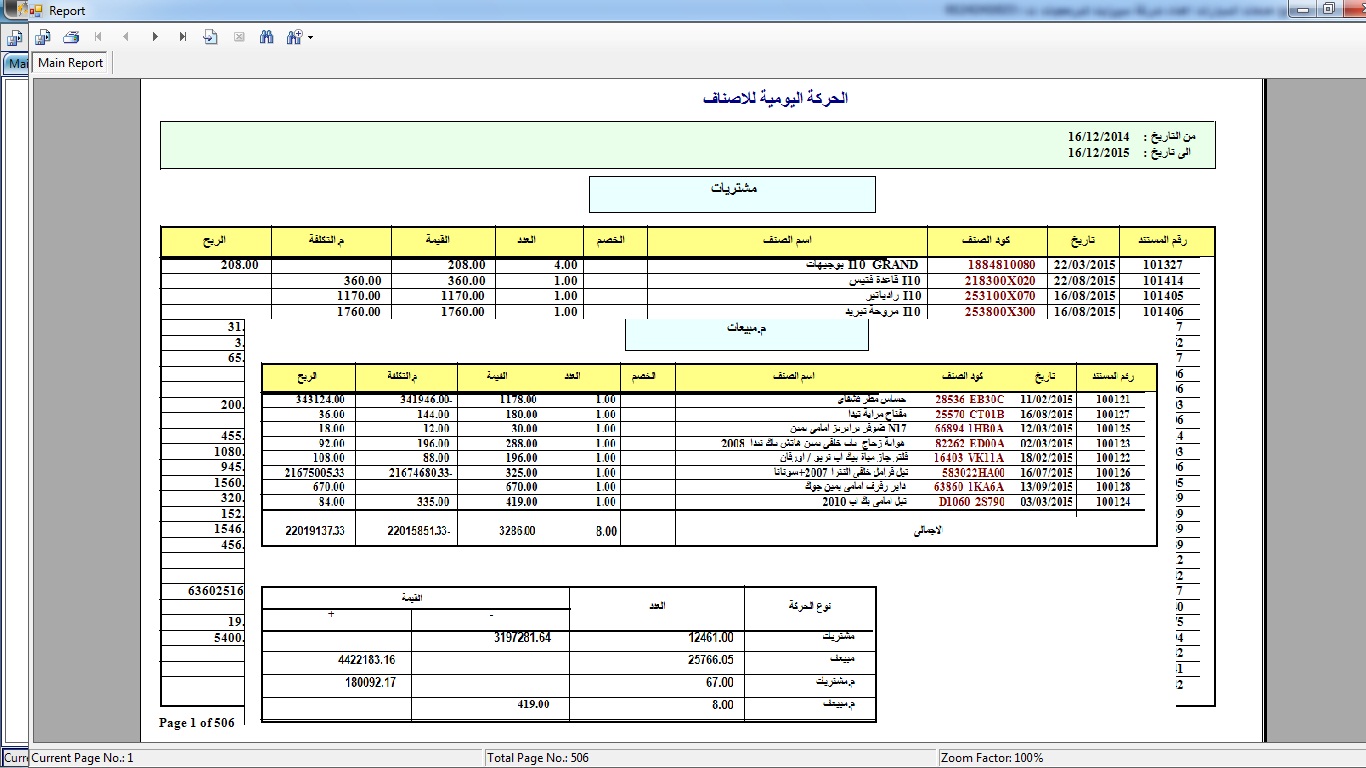Open the Go To Page tool

(211, 37)
